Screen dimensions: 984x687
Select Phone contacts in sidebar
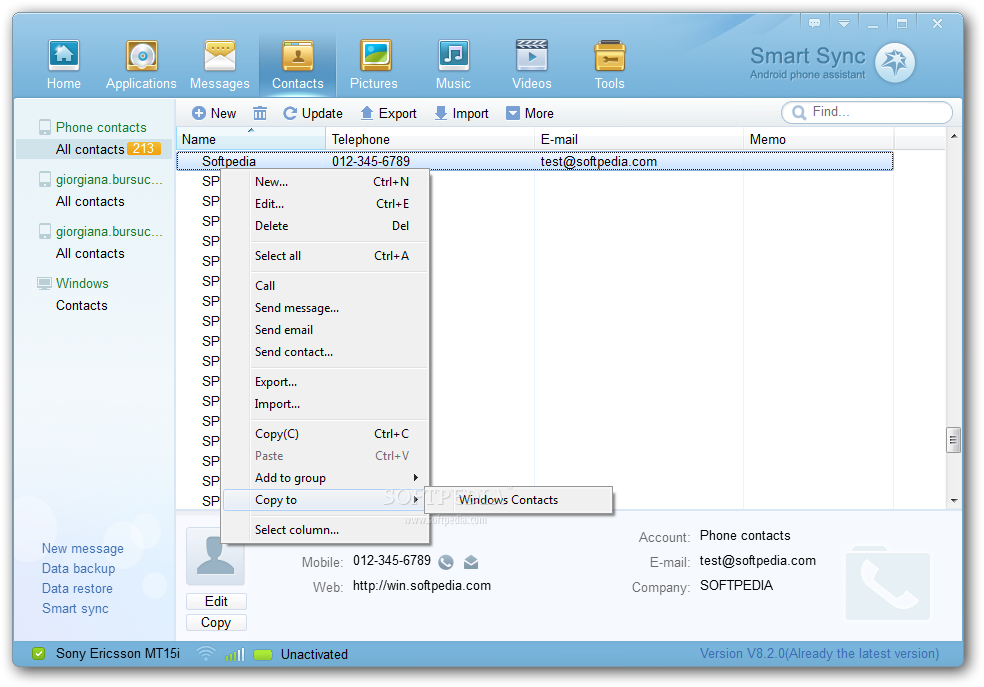100,127
